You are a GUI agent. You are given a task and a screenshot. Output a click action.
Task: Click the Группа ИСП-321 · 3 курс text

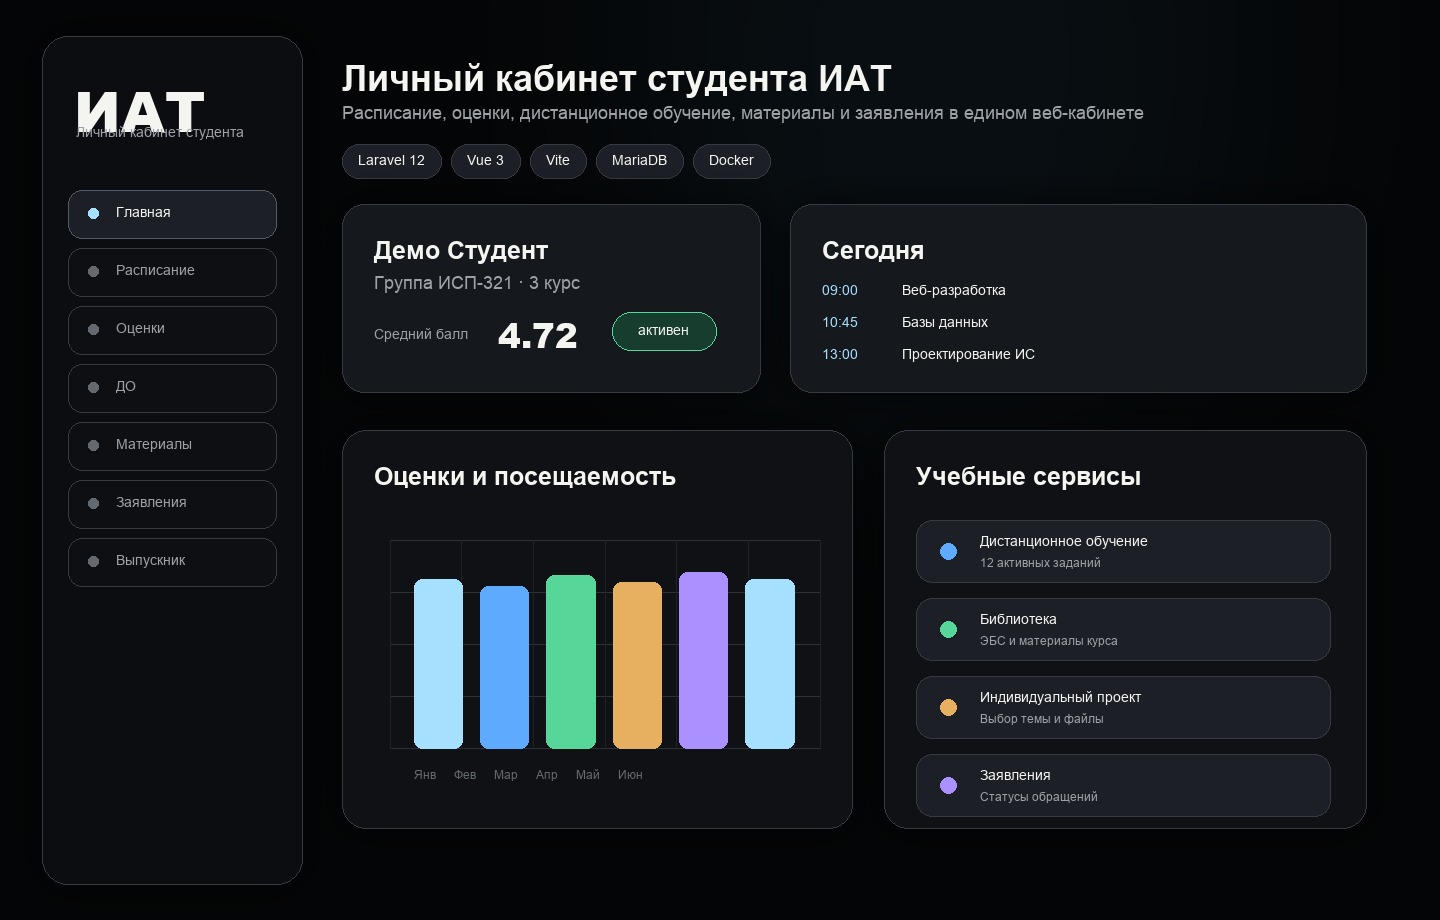[x=477, y=283]
